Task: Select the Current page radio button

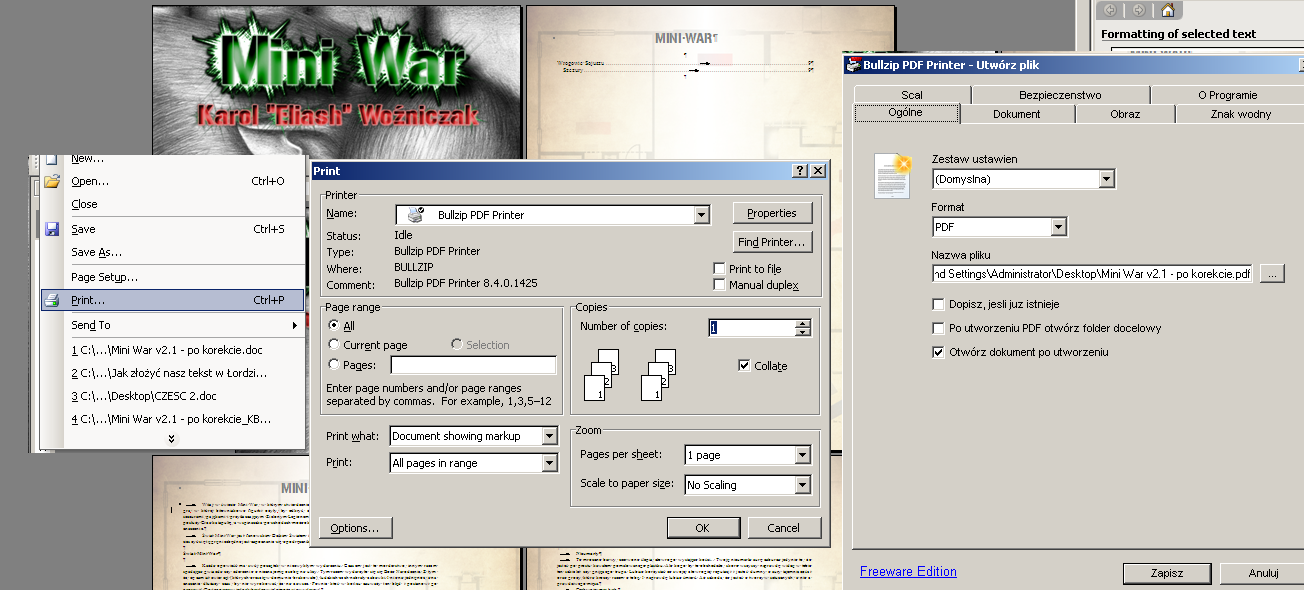Action: 335,345
